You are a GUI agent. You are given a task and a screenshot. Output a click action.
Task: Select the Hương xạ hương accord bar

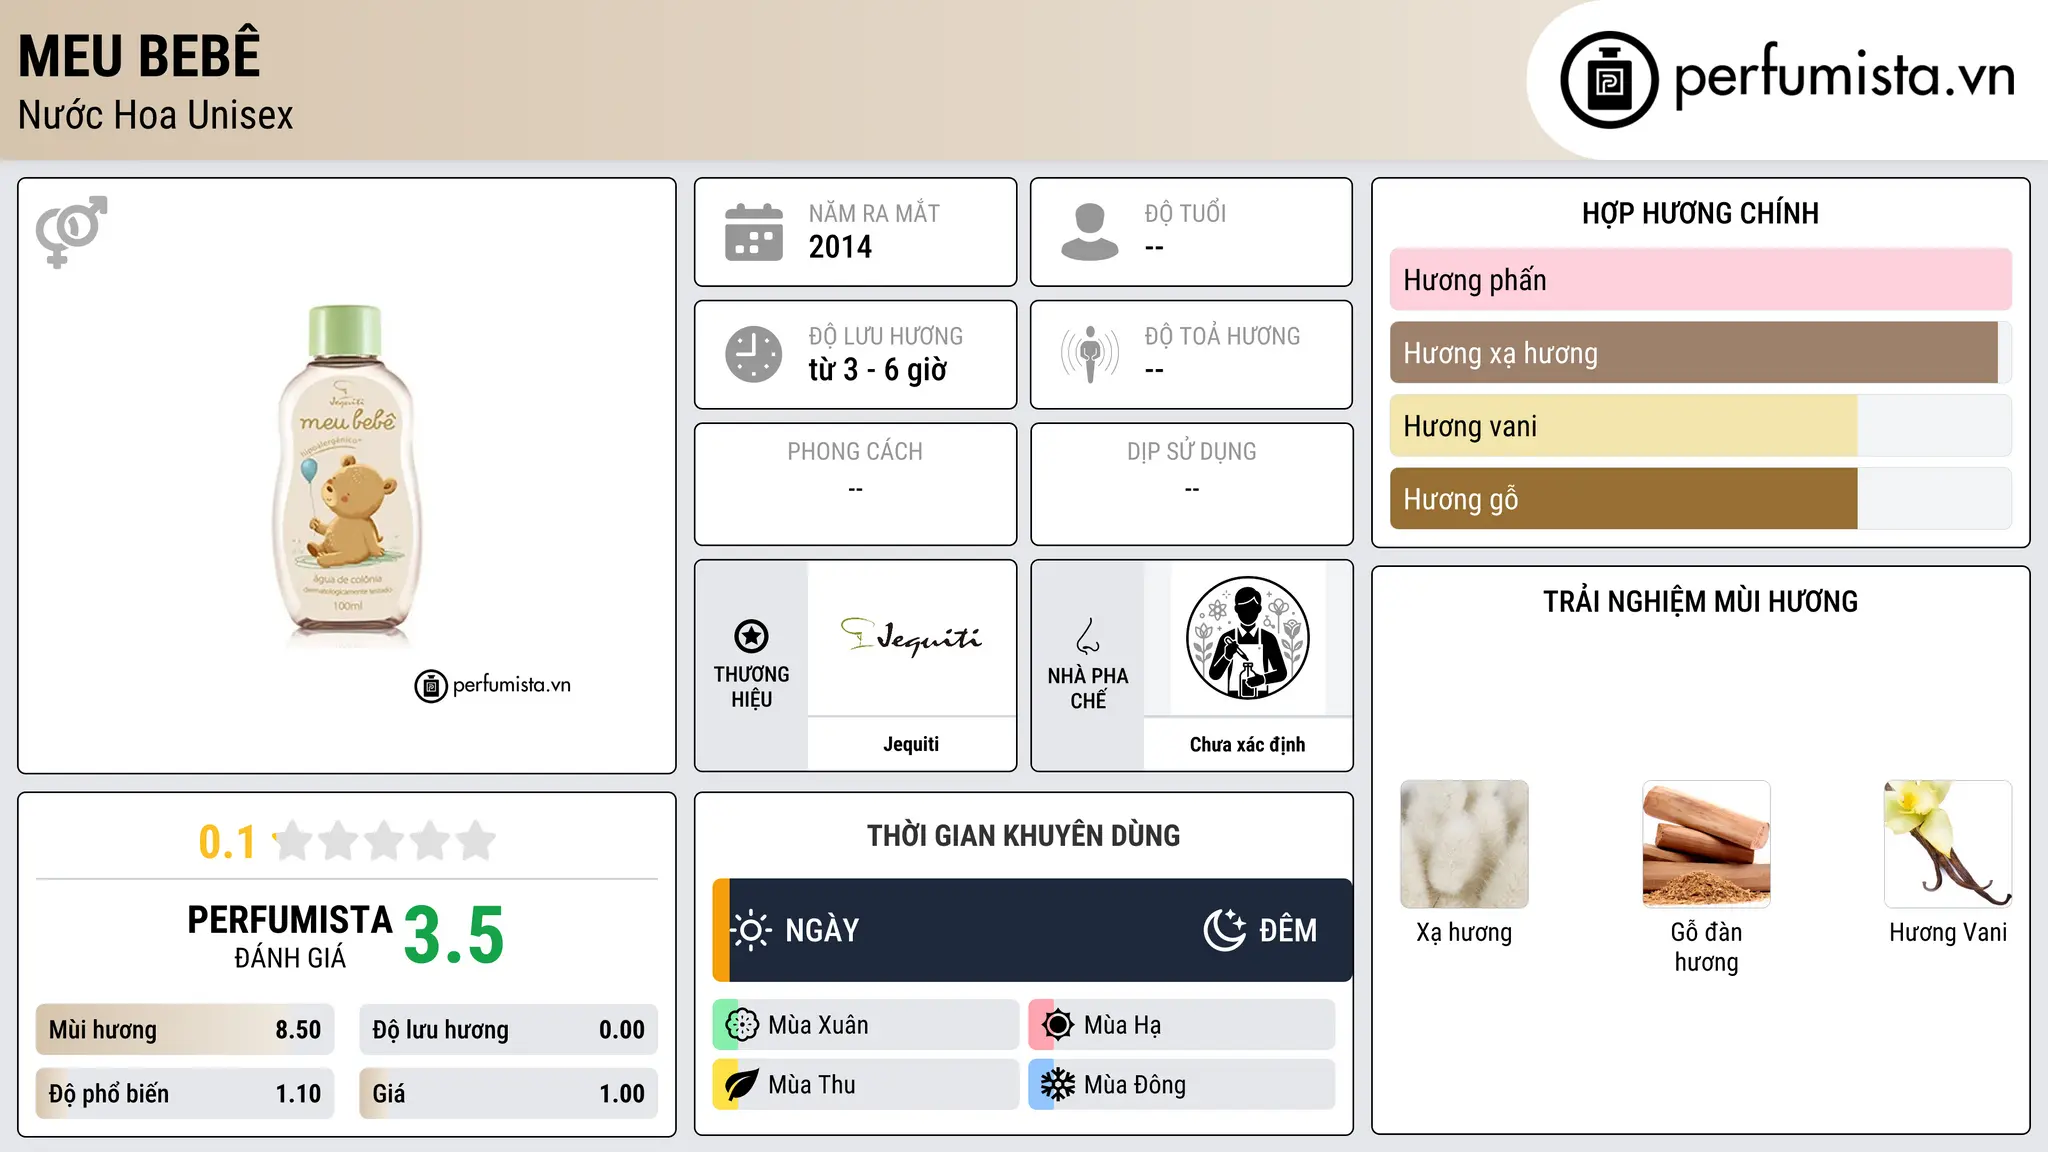click(1701, 353)
